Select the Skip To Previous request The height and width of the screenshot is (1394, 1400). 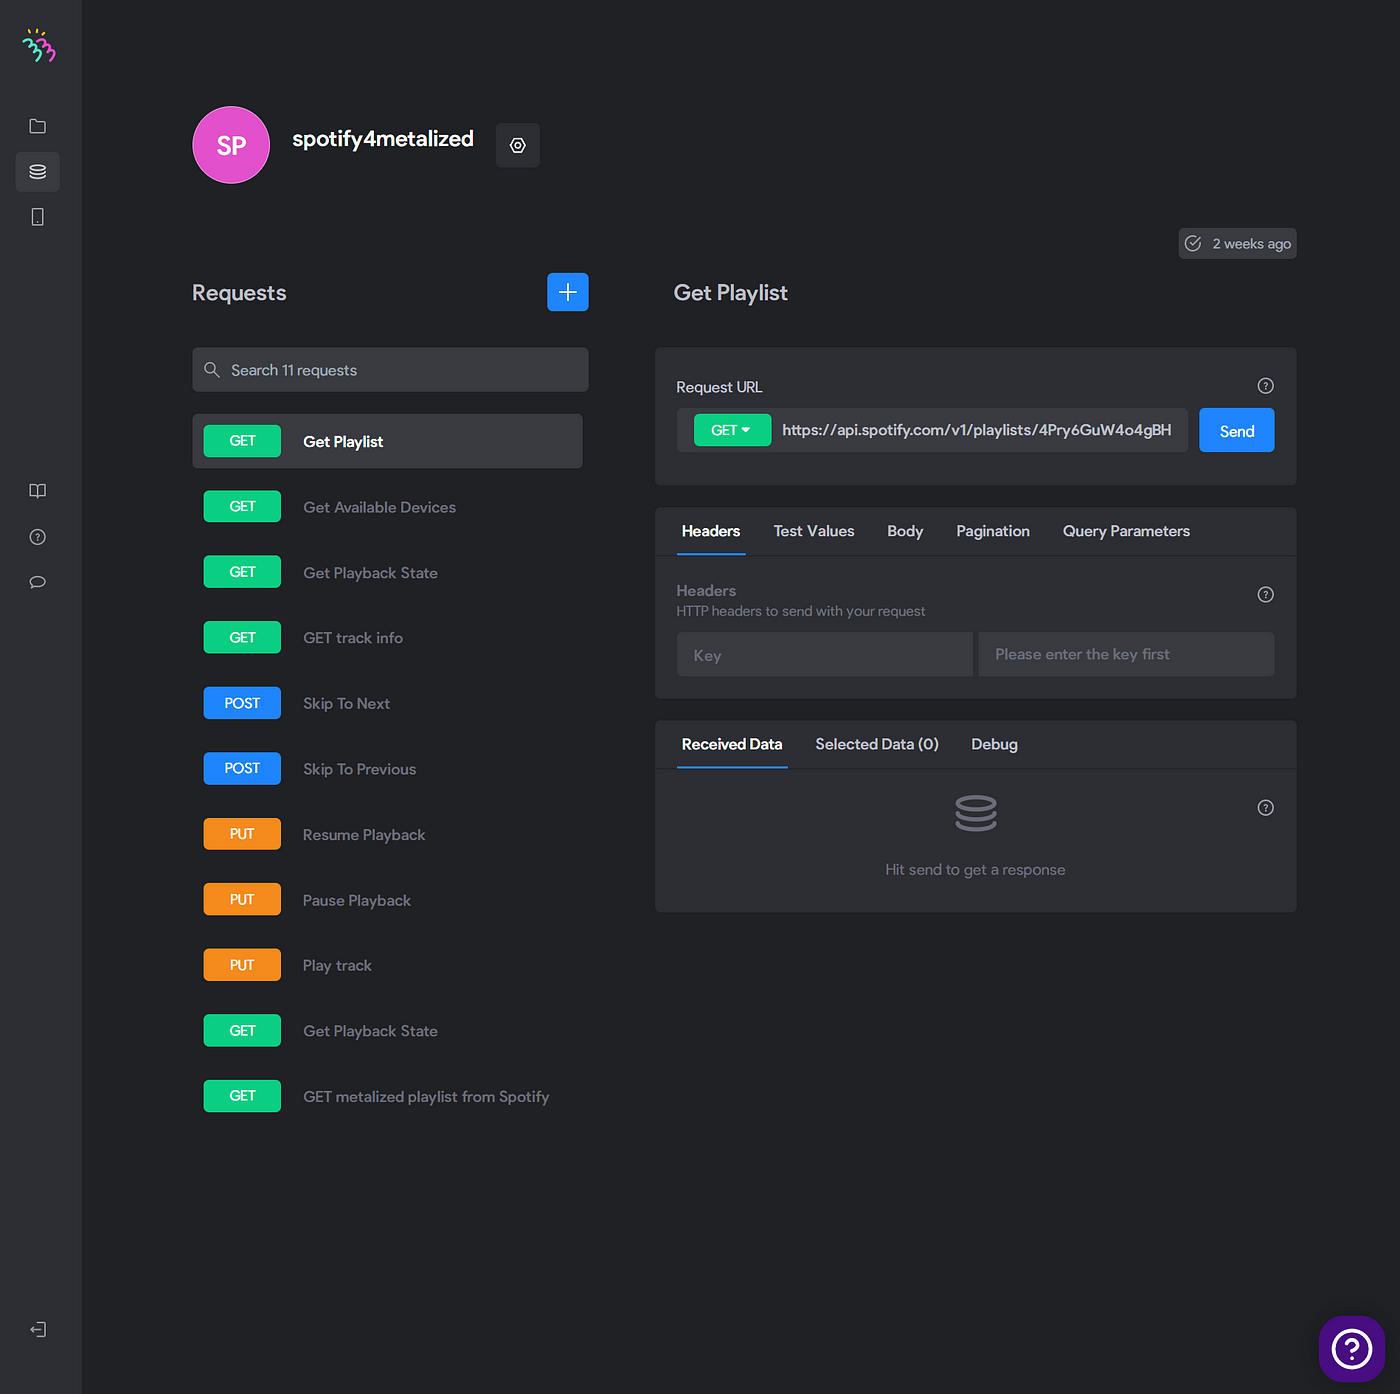pos(387,769)
